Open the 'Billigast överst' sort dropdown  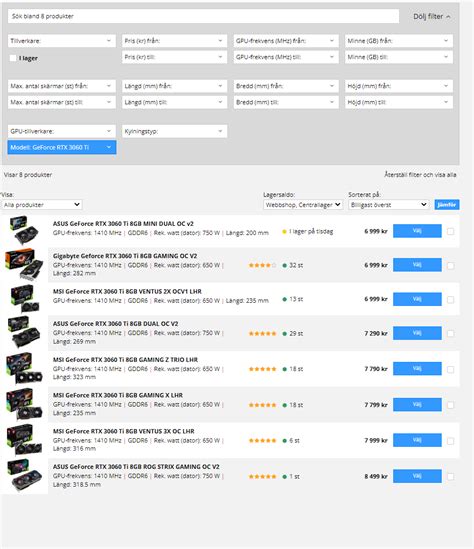click(389, 205)
